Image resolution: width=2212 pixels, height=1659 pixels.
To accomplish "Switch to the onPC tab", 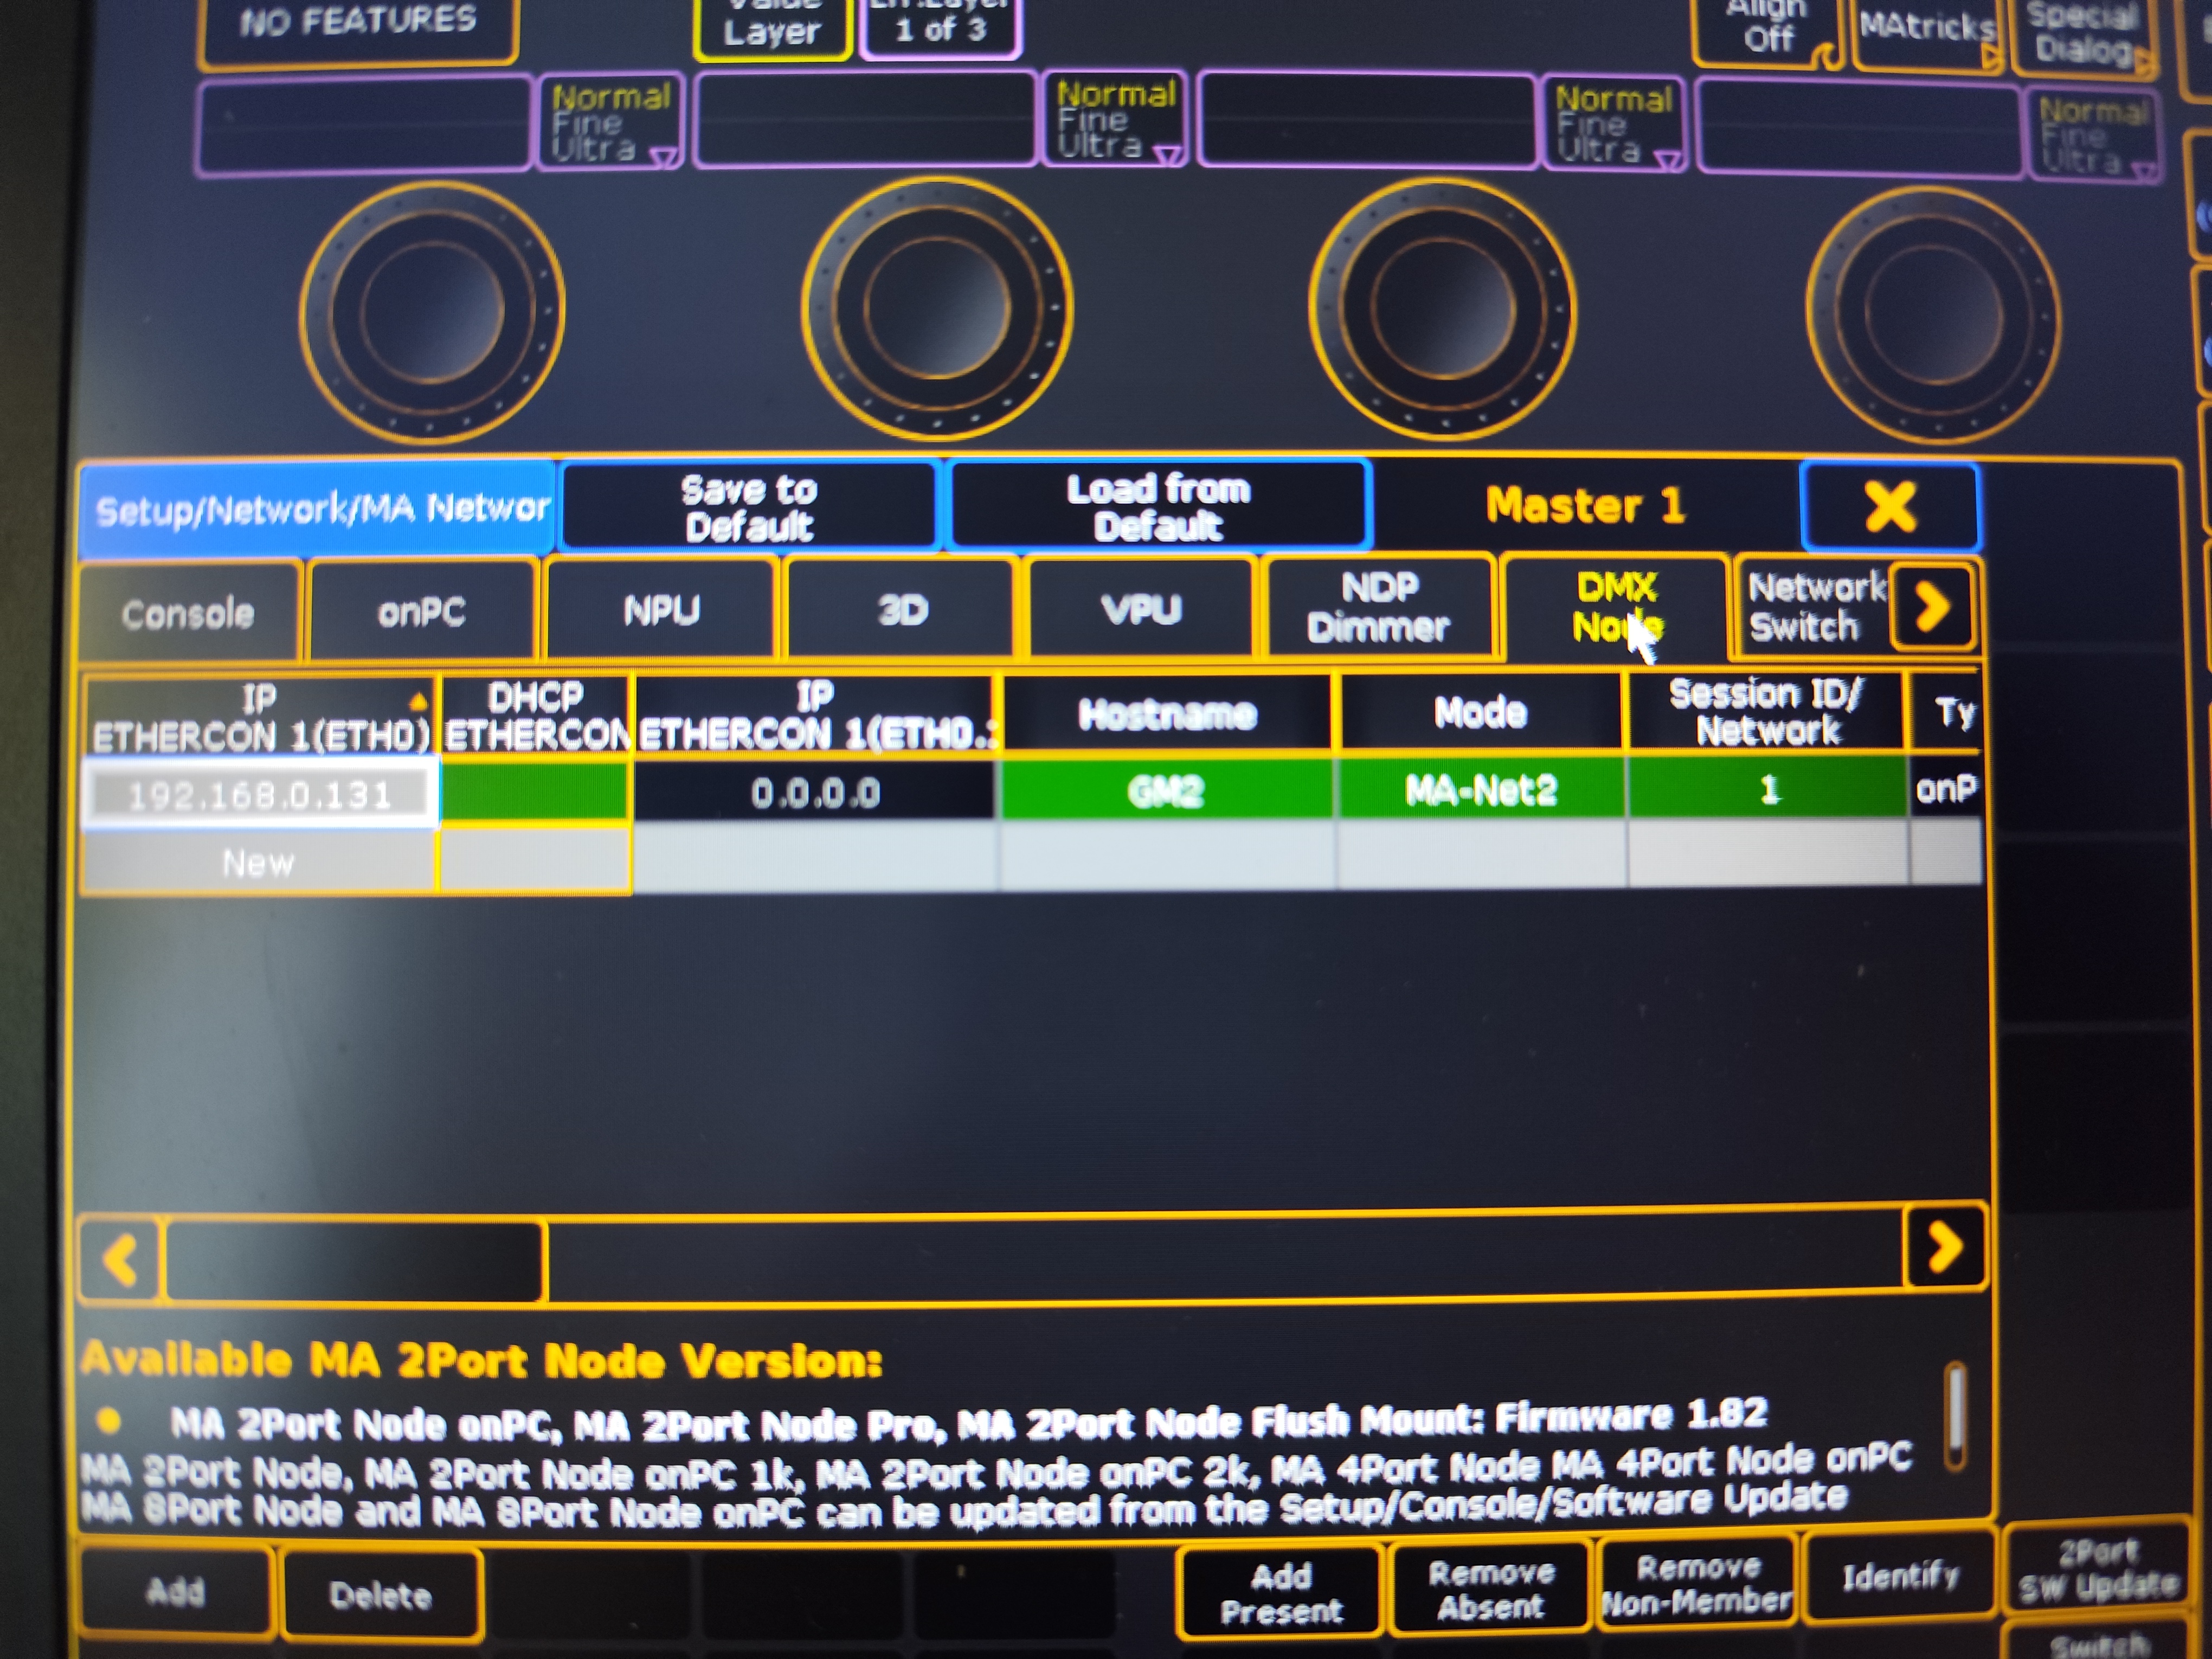I will coord(422,611).
